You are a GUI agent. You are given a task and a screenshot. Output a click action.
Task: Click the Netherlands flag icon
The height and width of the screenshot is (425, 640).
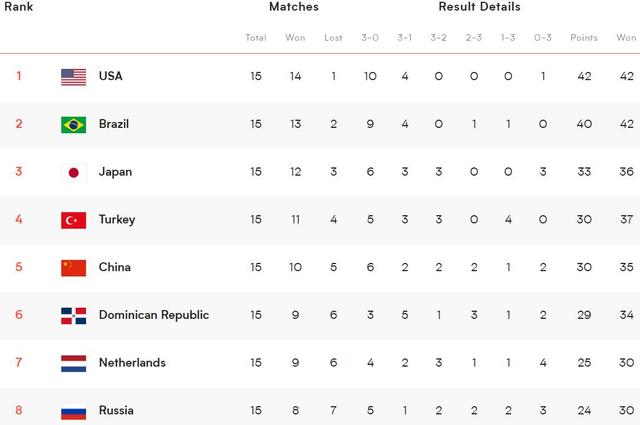73,363
